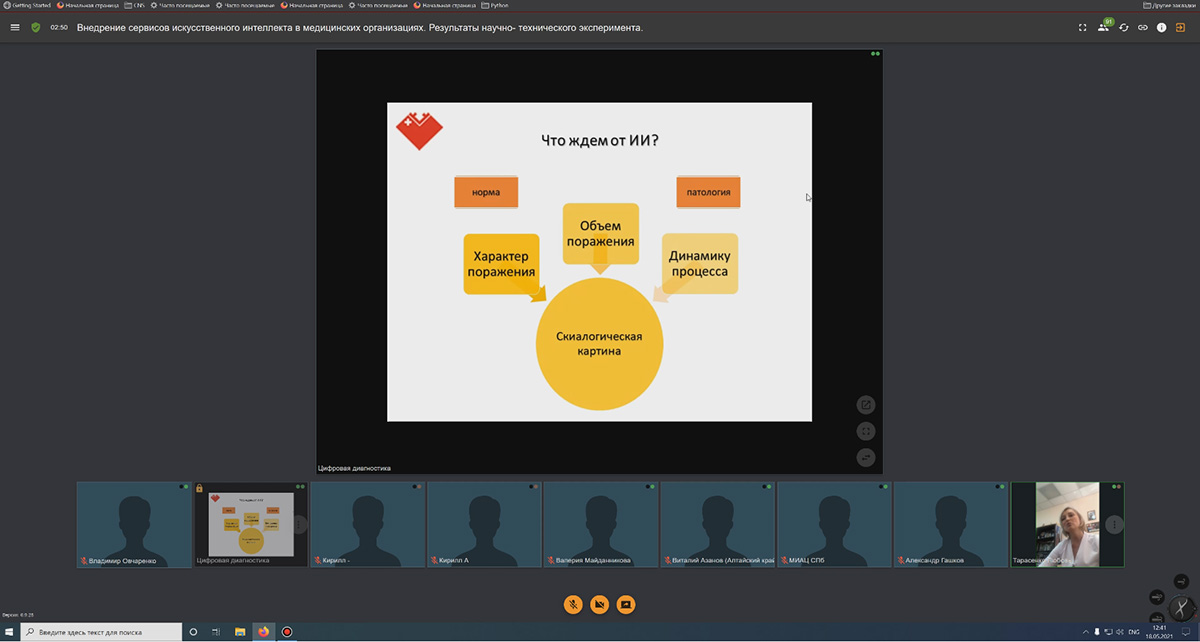
Task: Select Александр Гашков participant tile
Action: coord(950,525)
